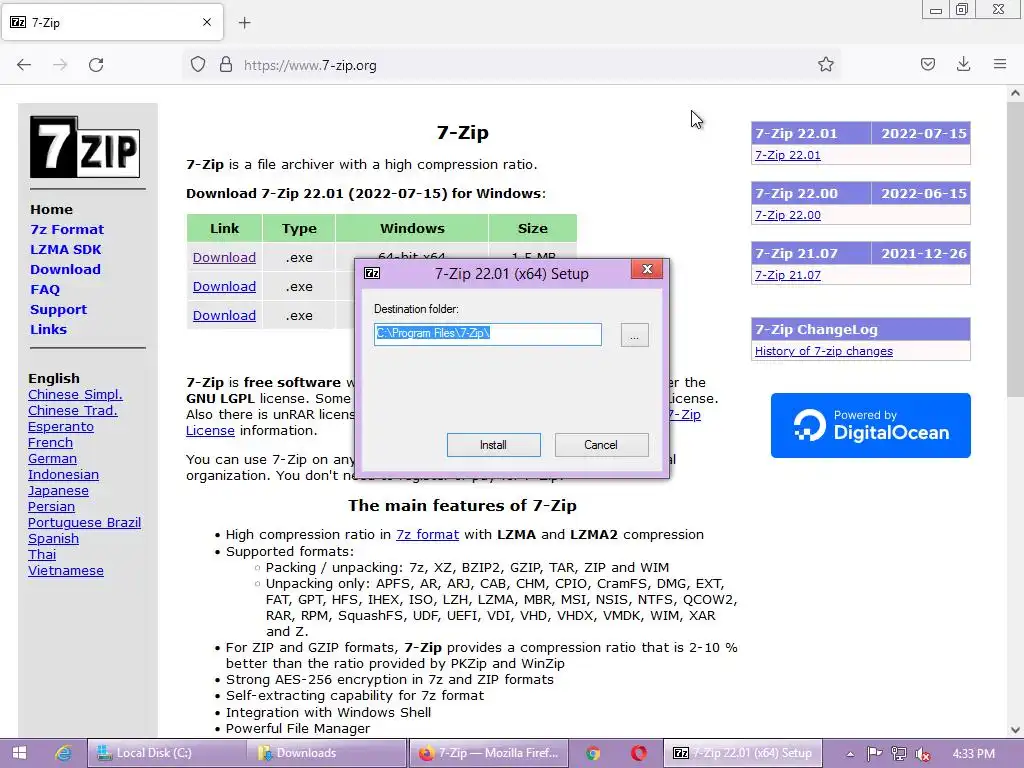Click the DigitalOcean banner

click(x=871, y=425)
